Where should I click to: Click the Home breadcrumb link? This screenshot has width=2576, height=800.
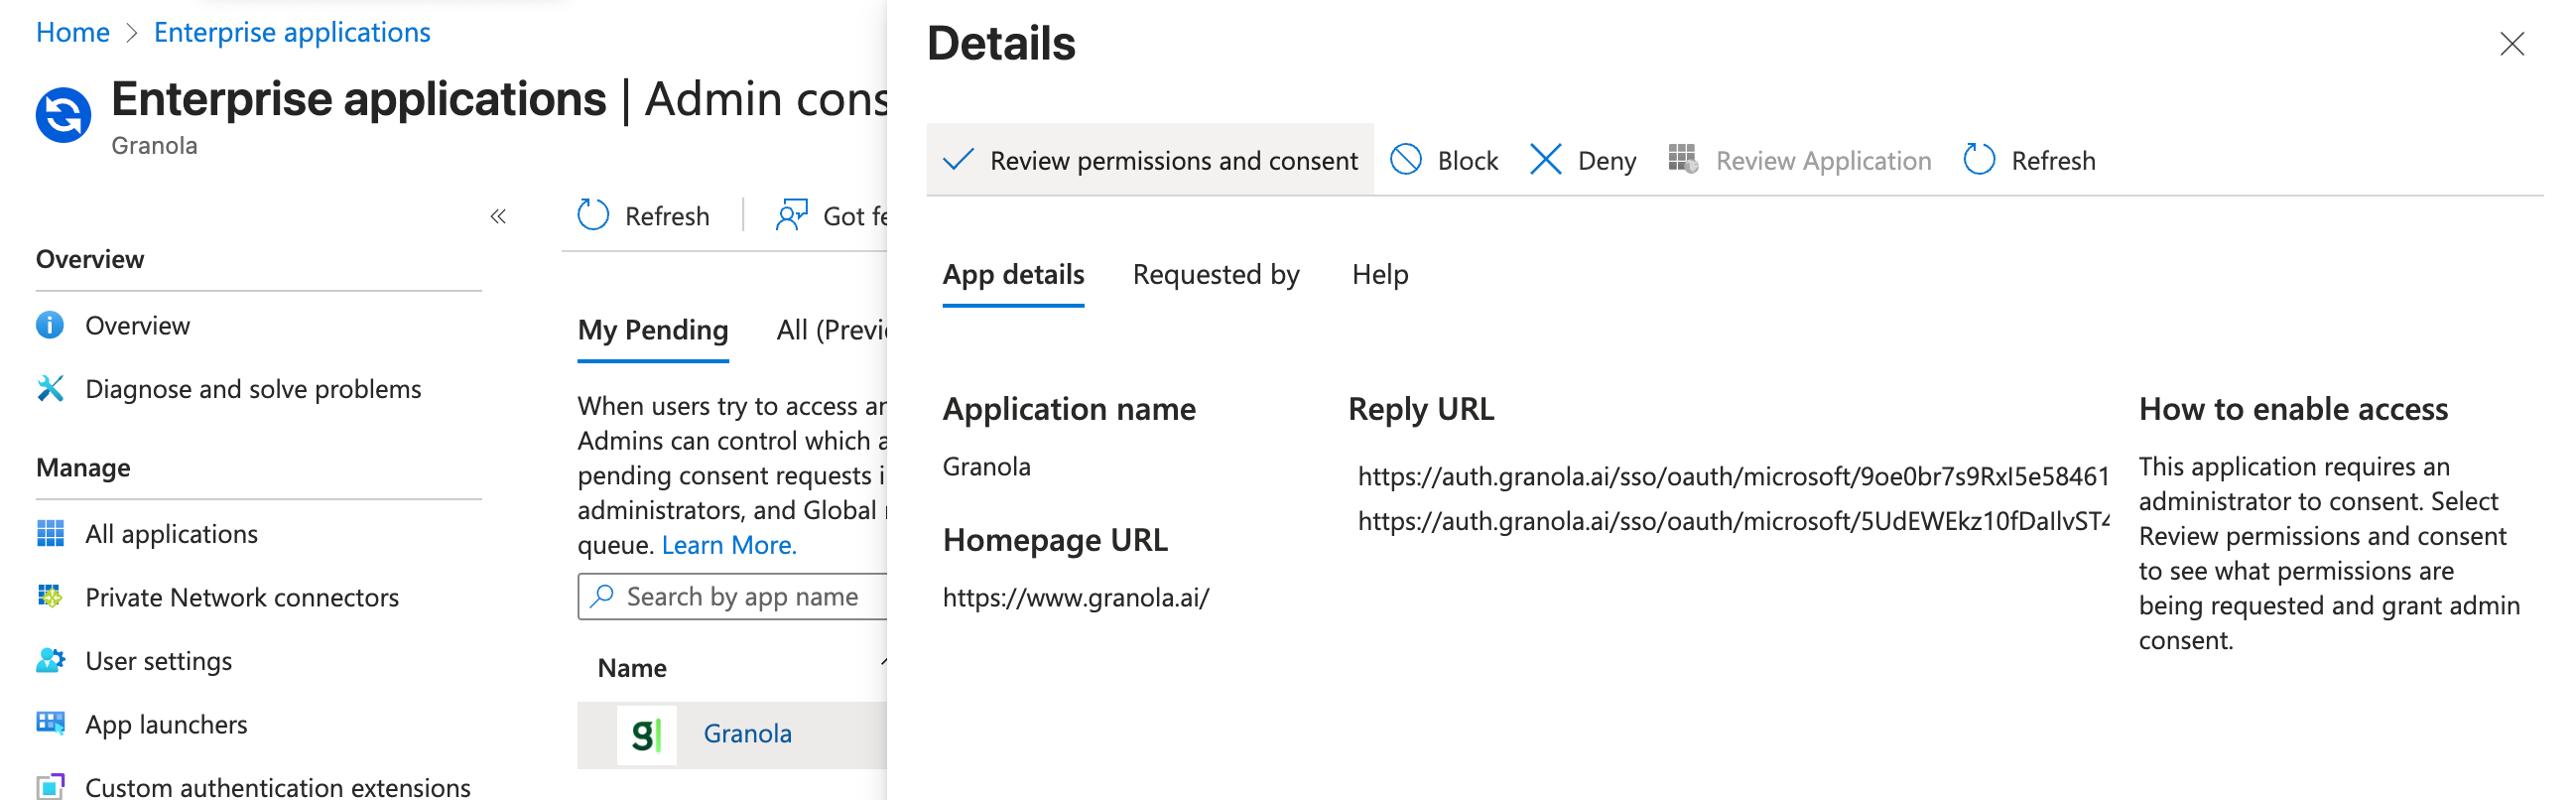coord(72,32)
